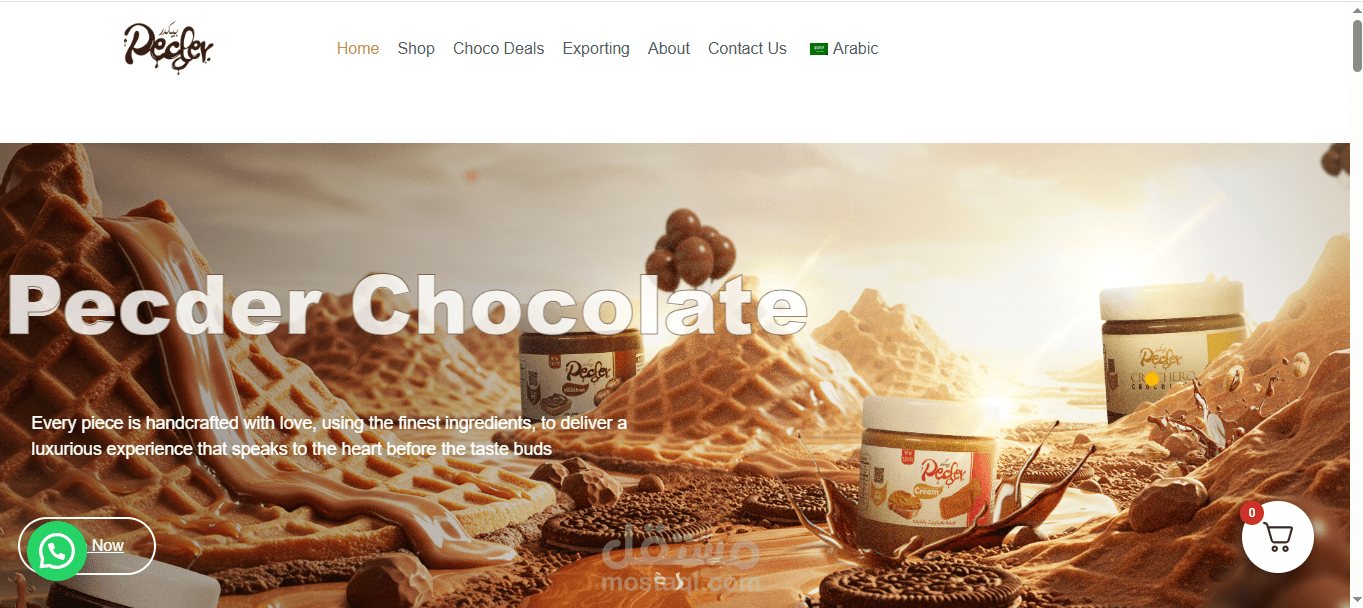Click the Pecder Cream jar in the banner
Viewport: 1363px width, 608px height.
coord(929,460)
